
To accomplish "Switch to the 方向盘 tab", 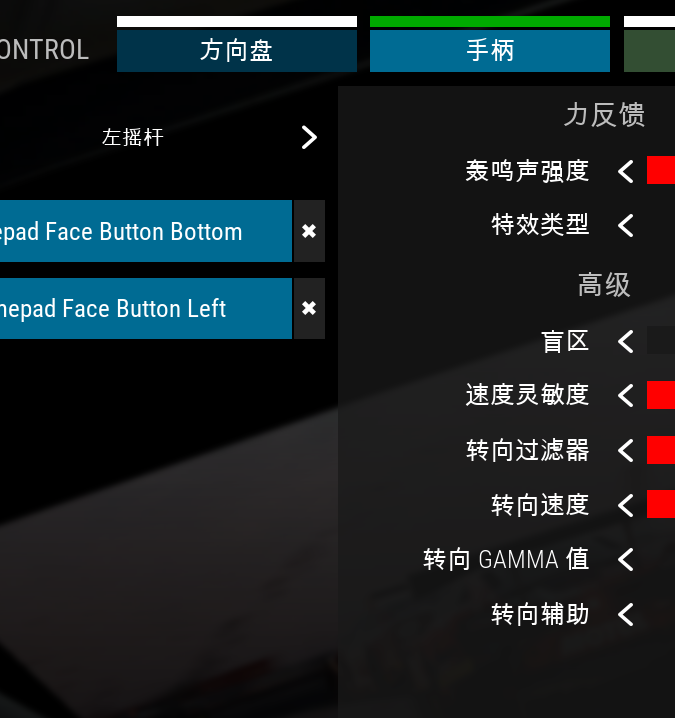I will [237, 50].
